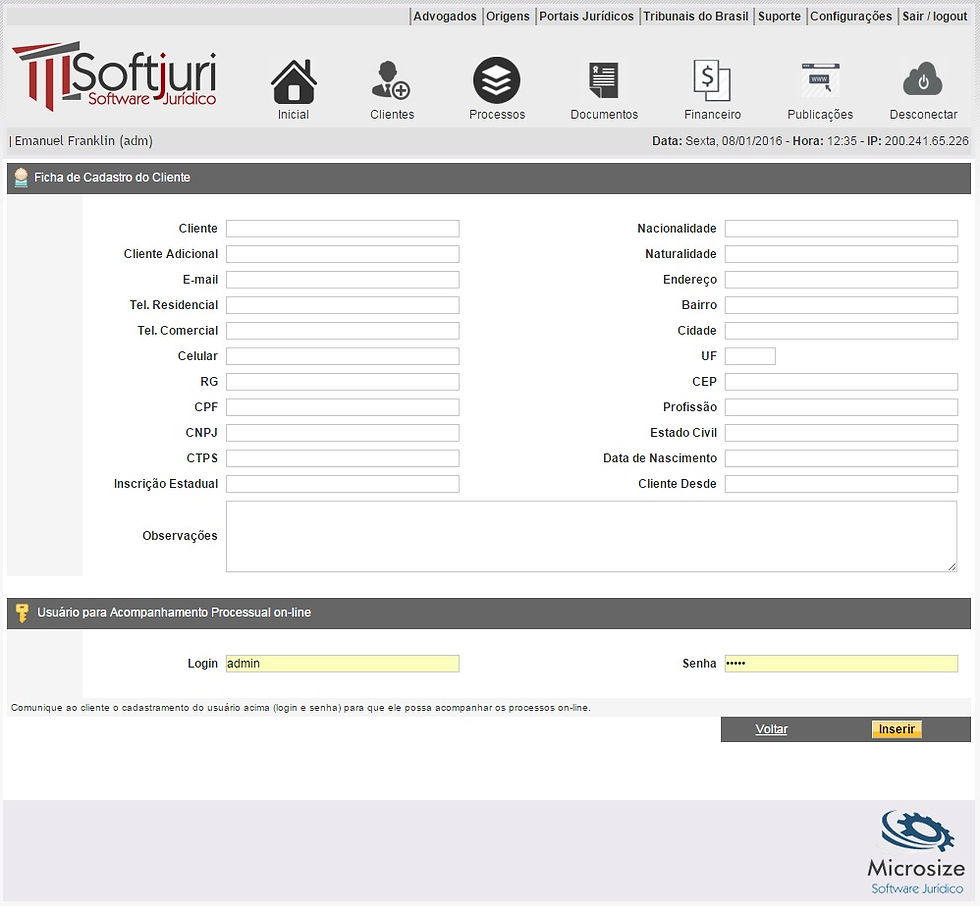
Task: Click Sair / logout link
Action: coord(934,16)
